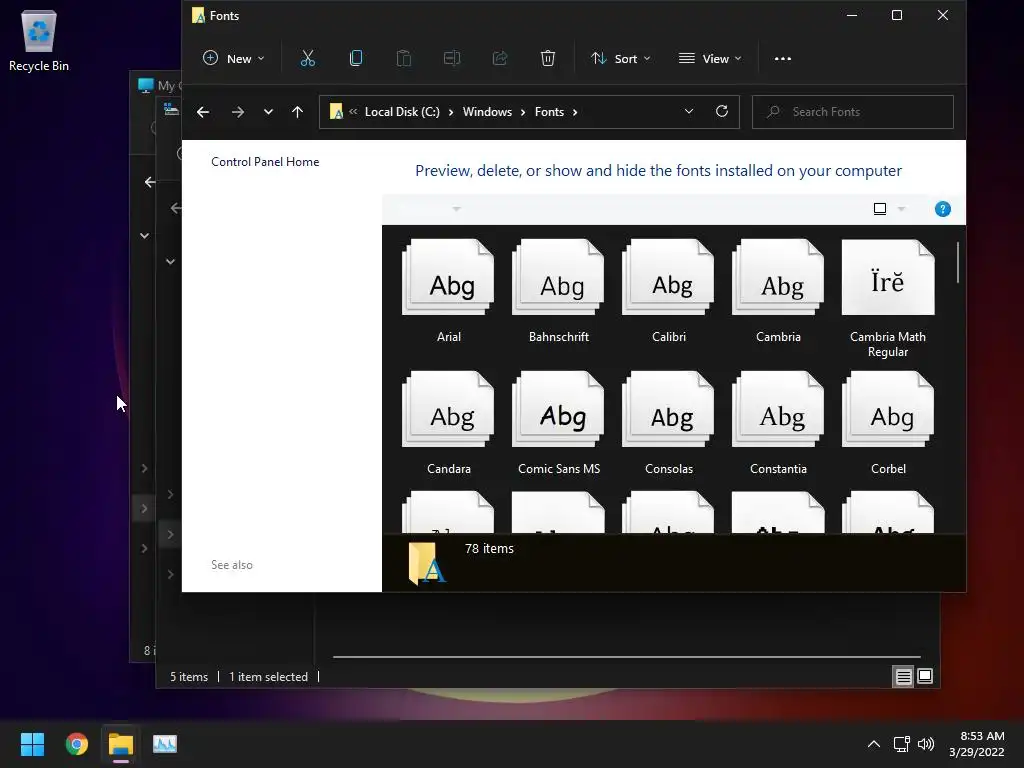Click the Search Fonts field
Image resolution: width=1024 pixels, height=768 pixels.
852,112
